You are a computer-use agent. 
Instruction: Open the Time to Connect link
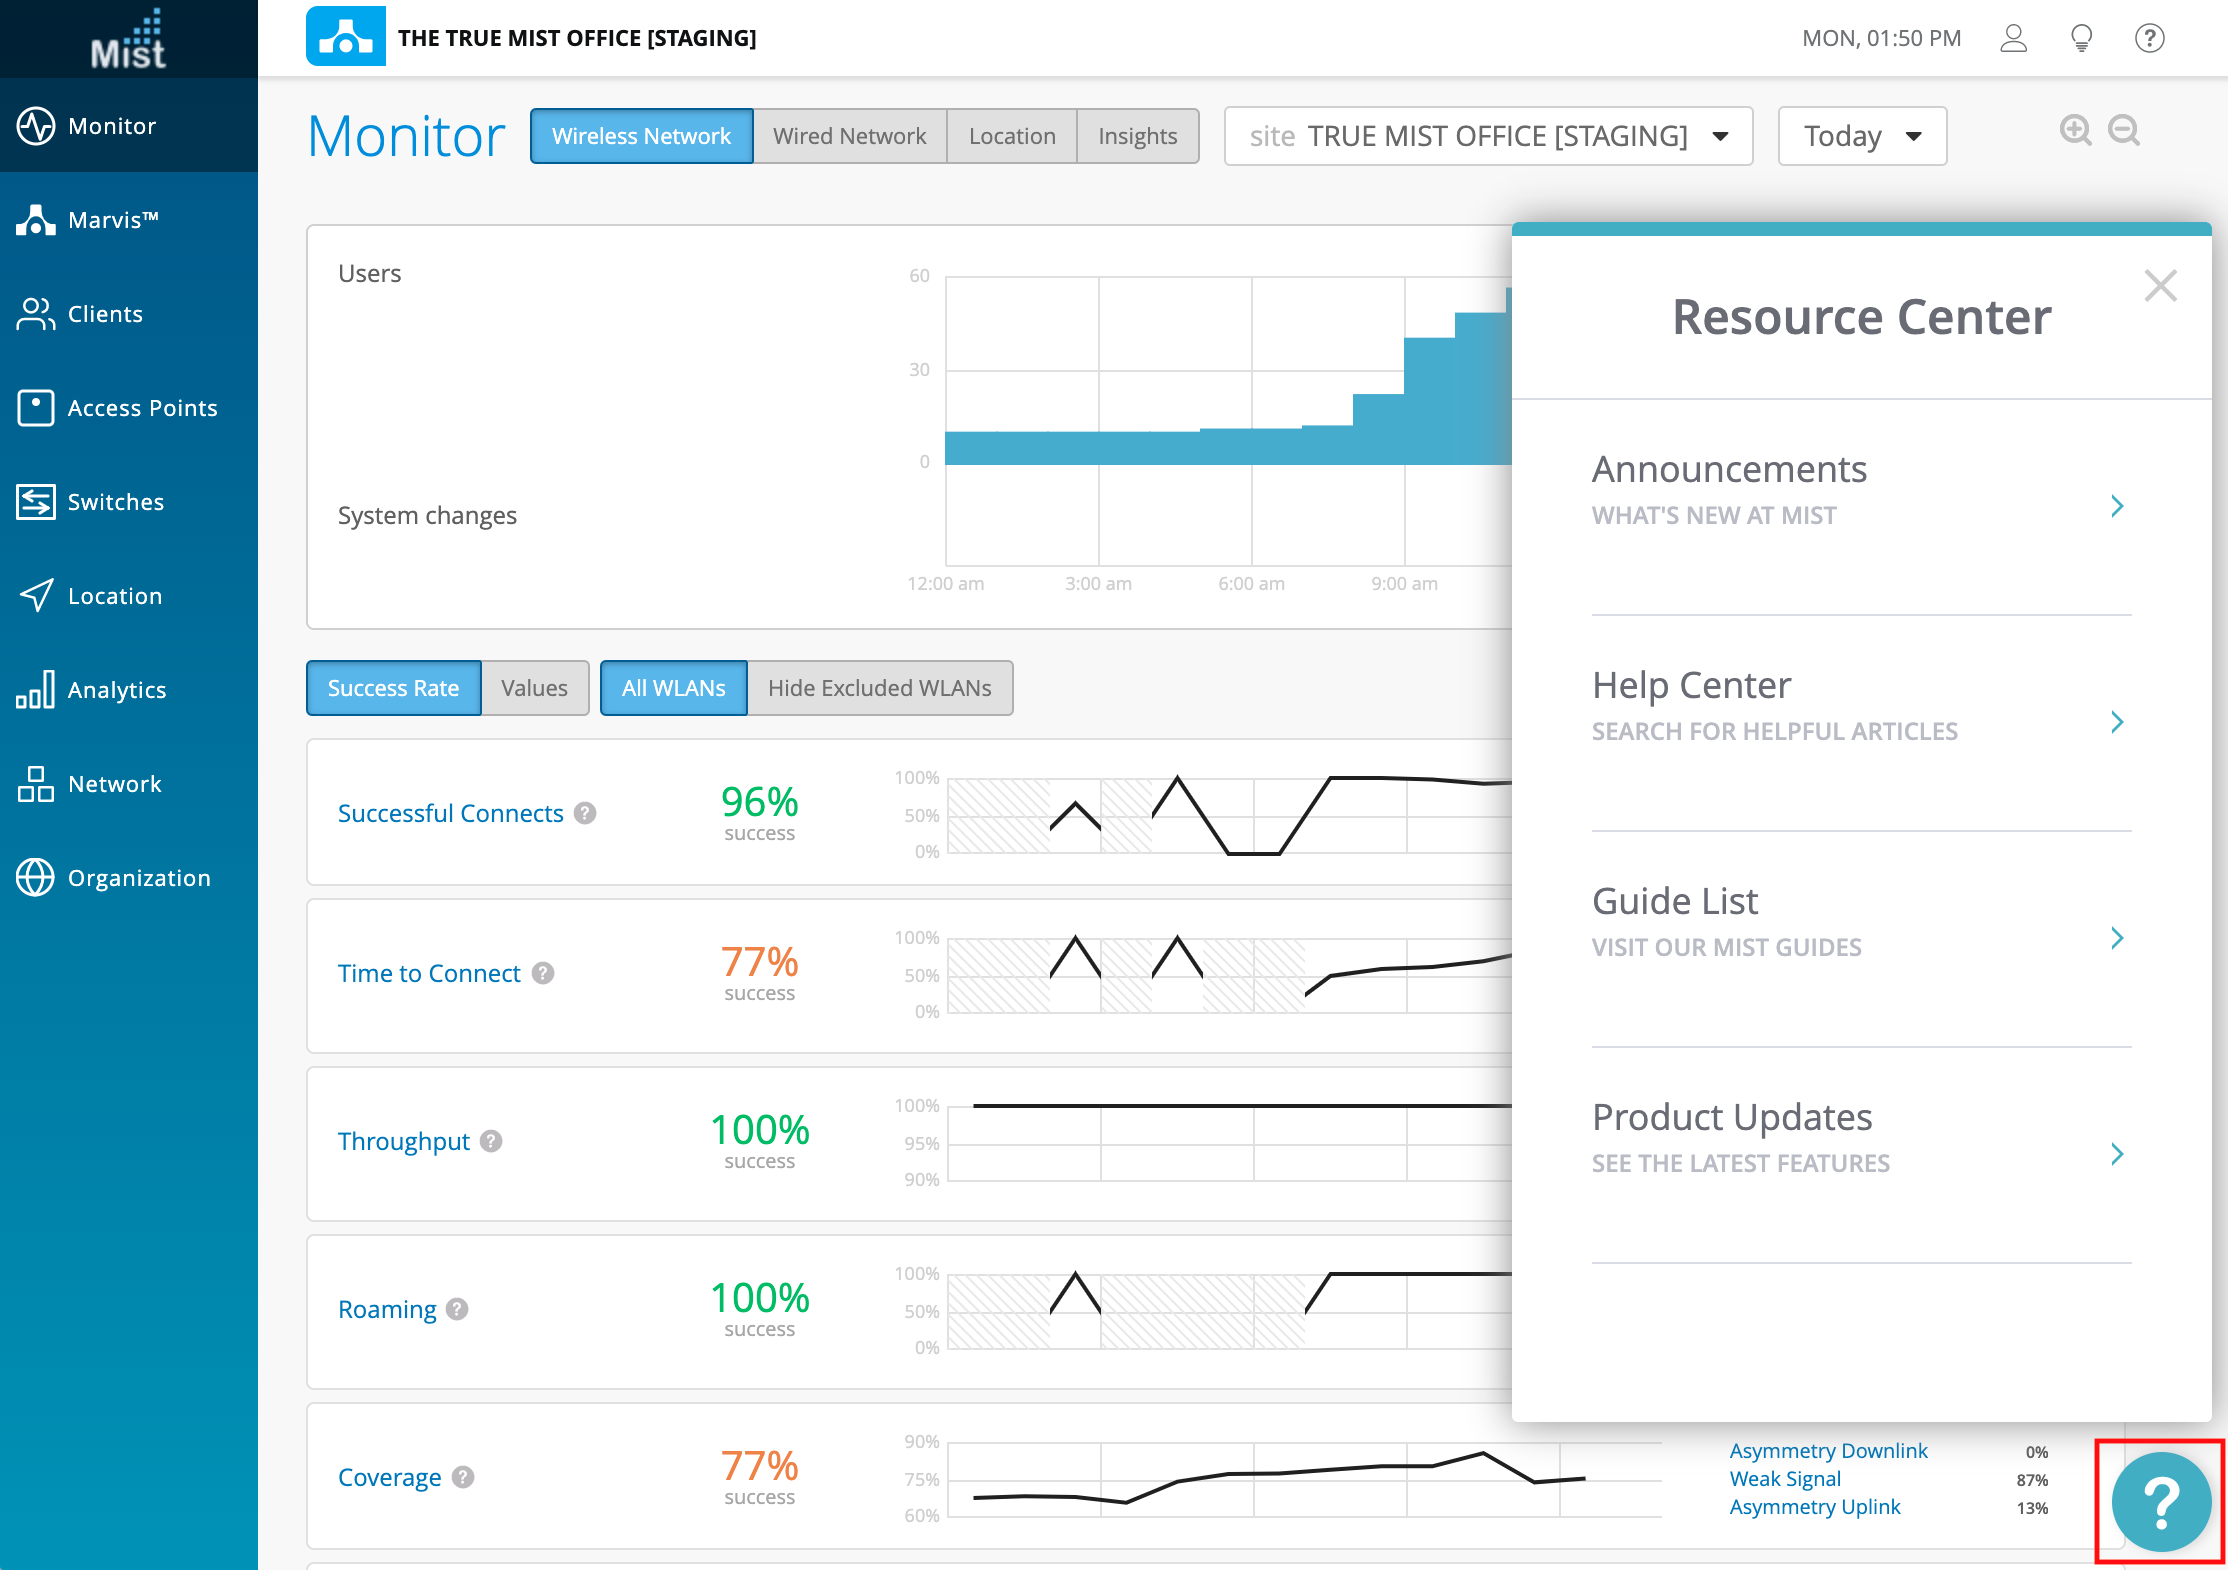pos(429,973)
